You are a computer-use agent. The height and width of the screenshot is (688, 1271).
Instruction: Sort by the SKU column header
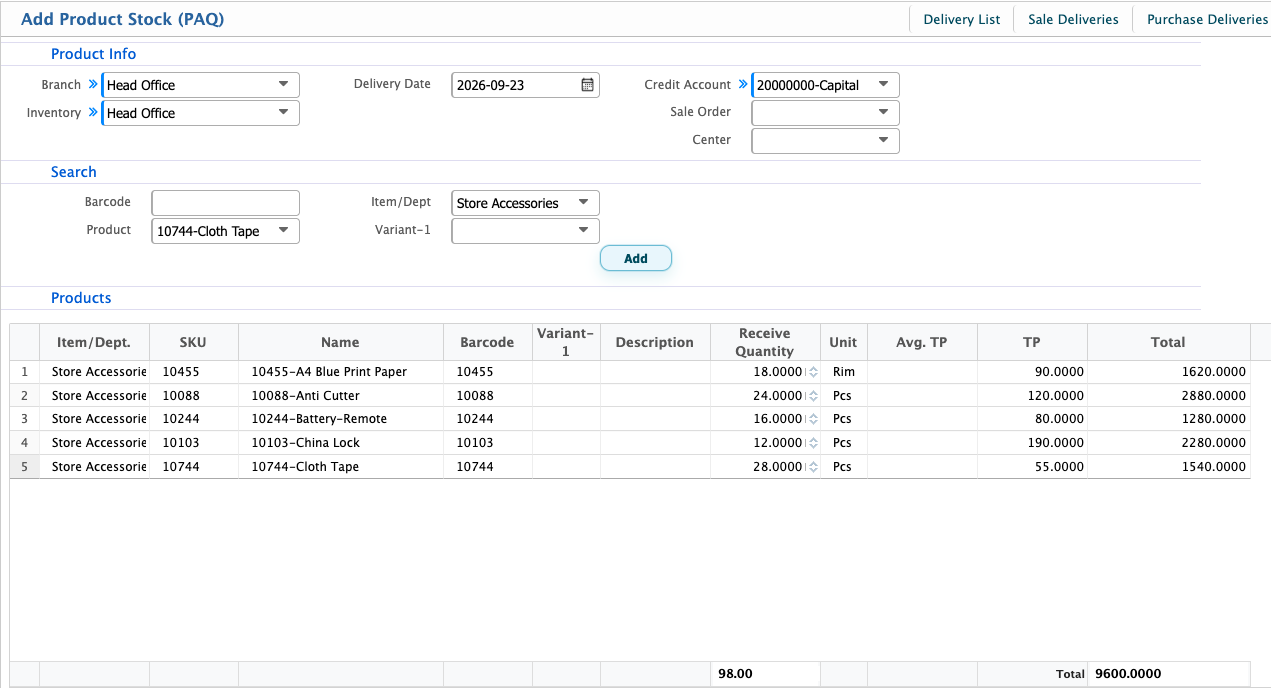[193, 342]
